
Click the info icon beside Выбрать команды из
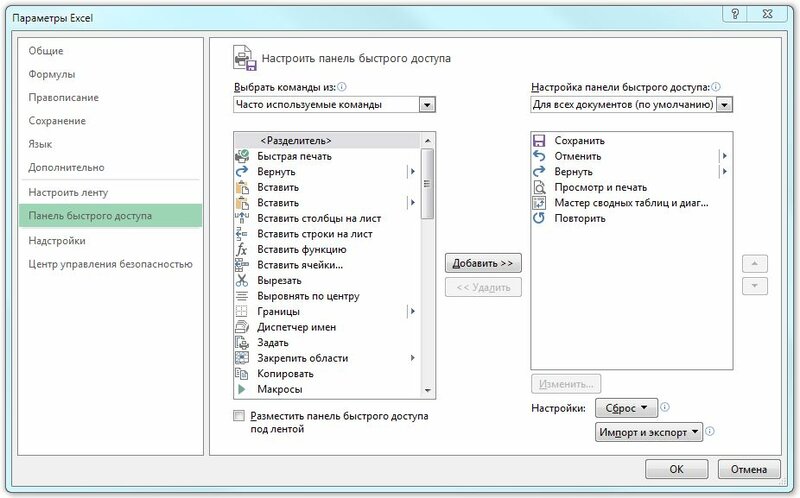point(342,87)
